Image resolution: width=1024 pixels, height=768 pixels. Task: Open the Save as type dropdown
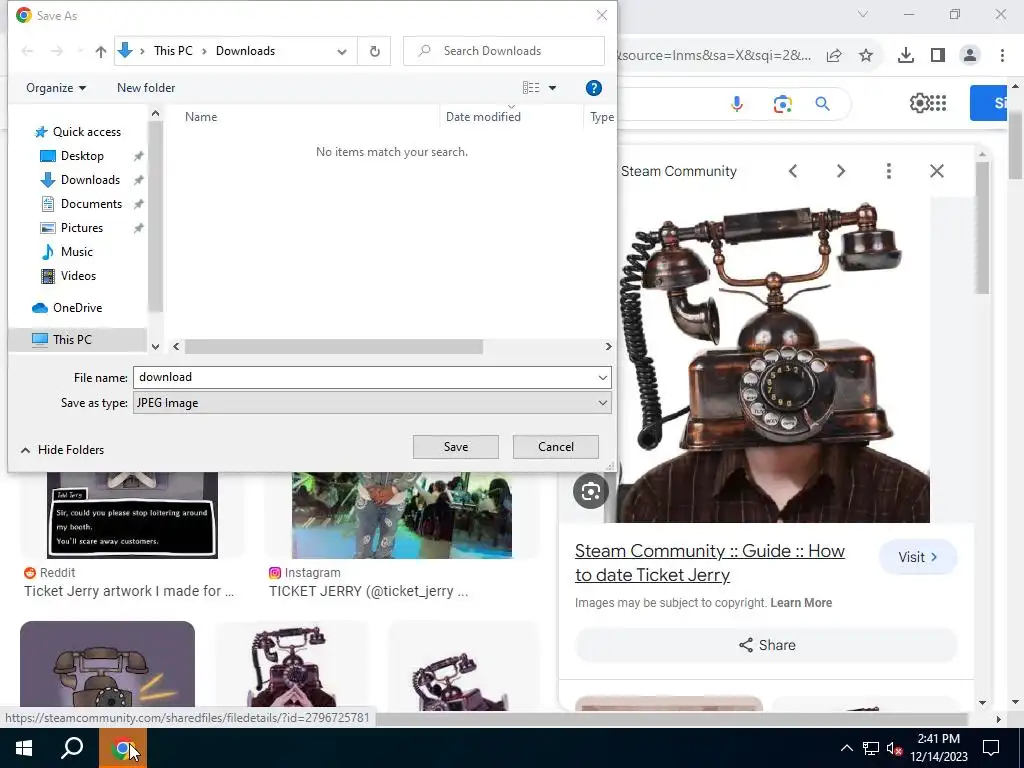point(372,403)
